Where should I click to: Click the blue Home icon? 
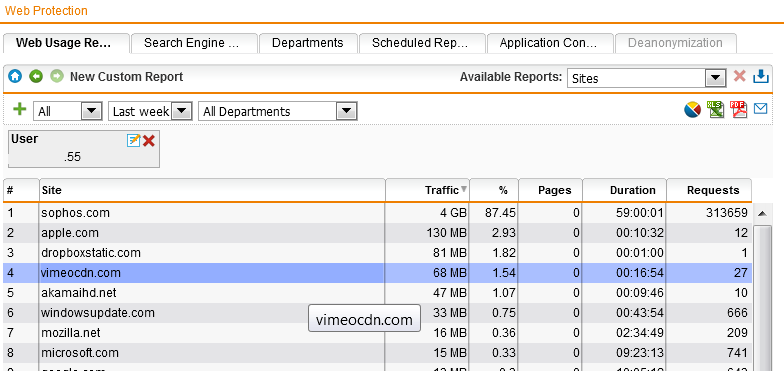coord(16,76)
